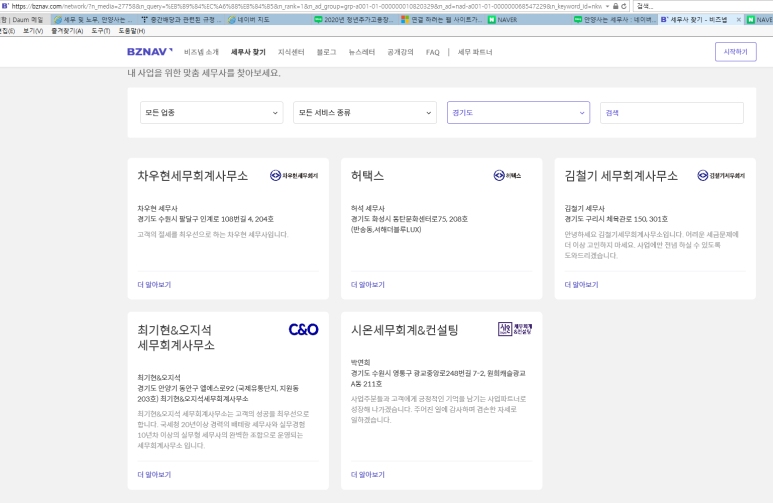
Task: Click 더 알아보기 for 김철기 세무회계사무소
Action: [581, 285]
